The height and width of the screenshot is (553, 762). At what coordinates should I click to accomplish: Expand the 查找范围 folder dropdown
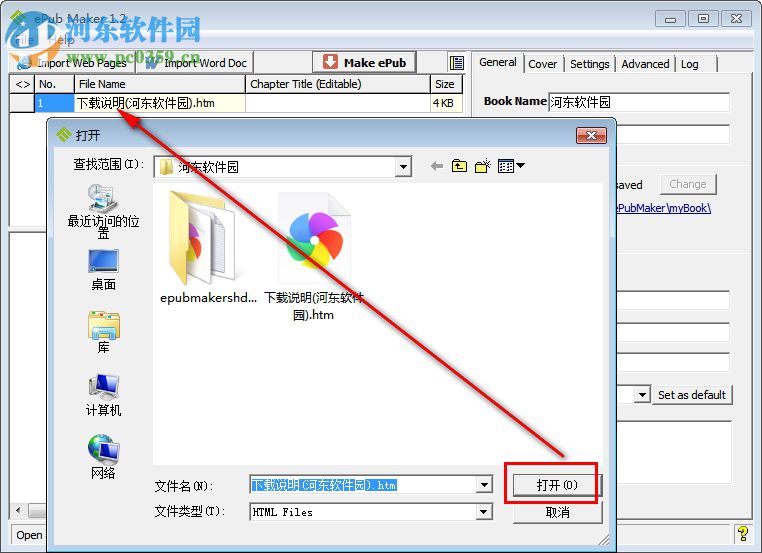tap(403, 167)
